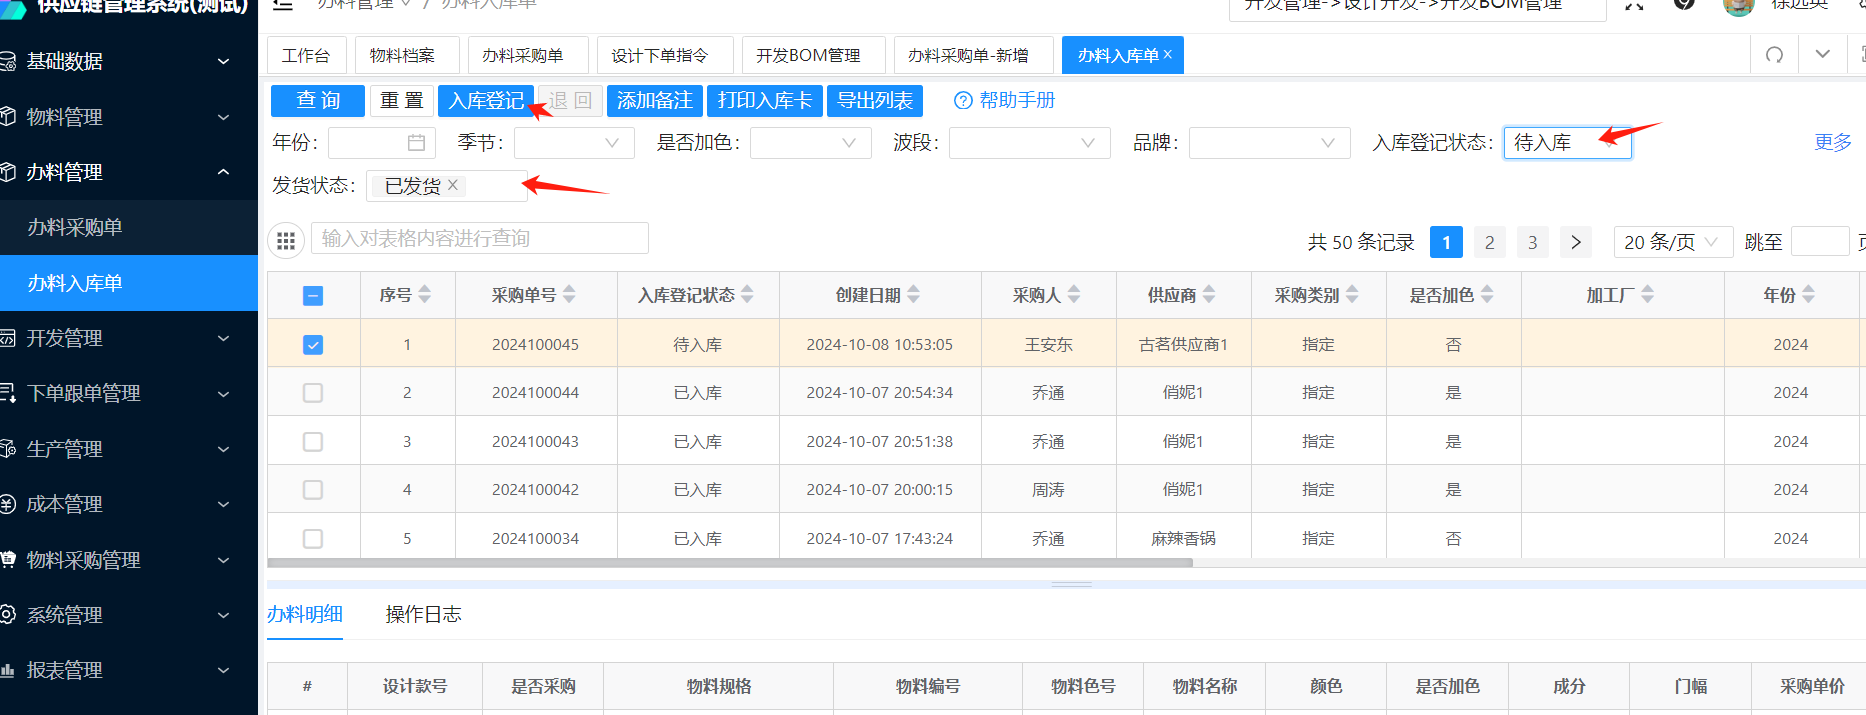Viewport: 1866px width, 715px height.
Task: Remove the 已发货 filter tag
Action: [x=453, y=185]
